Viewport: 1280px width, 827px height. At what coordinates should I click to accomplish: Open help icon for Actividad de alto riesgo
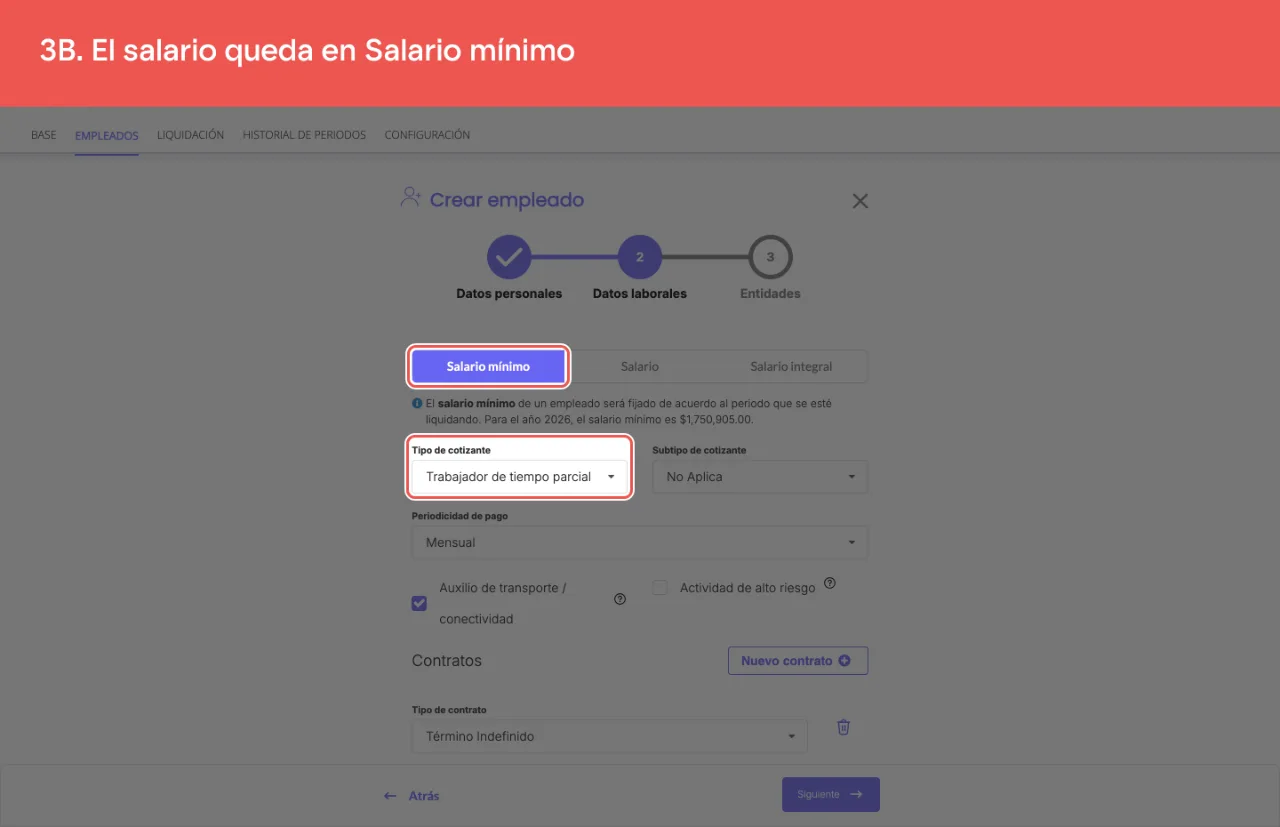(829, 583)
